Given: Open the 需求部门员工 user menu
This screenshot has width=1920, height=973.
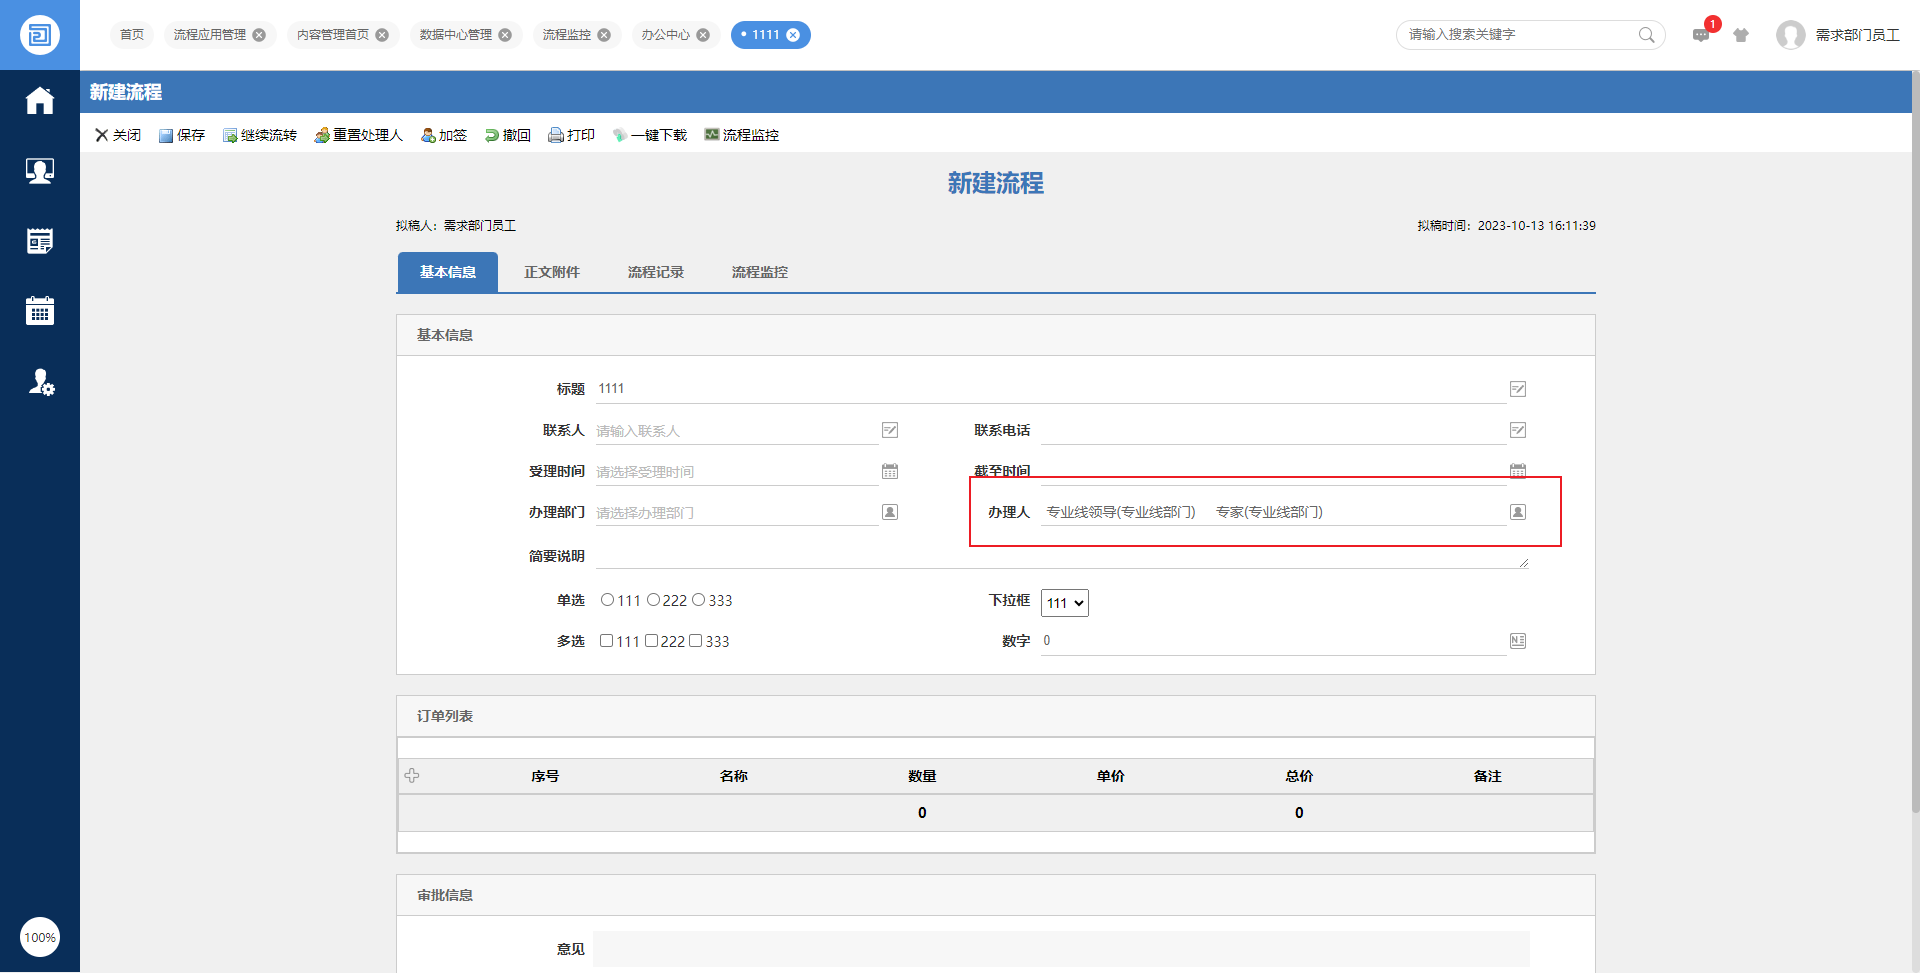Looking at the screenshot, I should coord(1838,35).
